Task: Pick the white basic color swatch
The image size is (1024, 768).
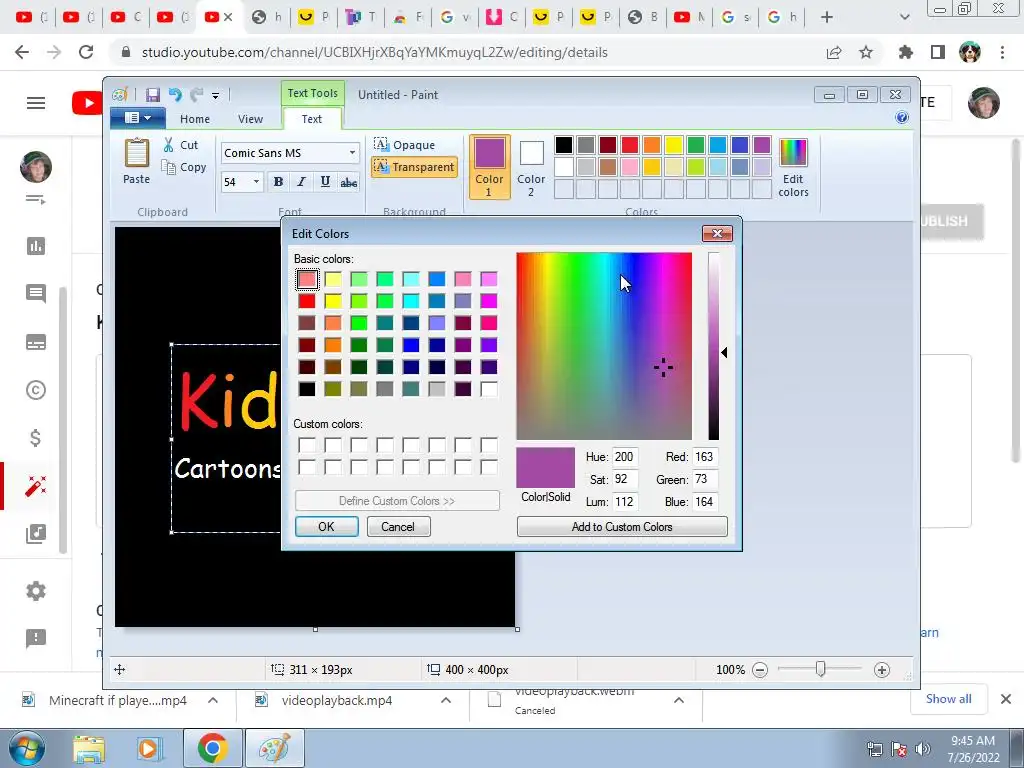Action: 489,389
